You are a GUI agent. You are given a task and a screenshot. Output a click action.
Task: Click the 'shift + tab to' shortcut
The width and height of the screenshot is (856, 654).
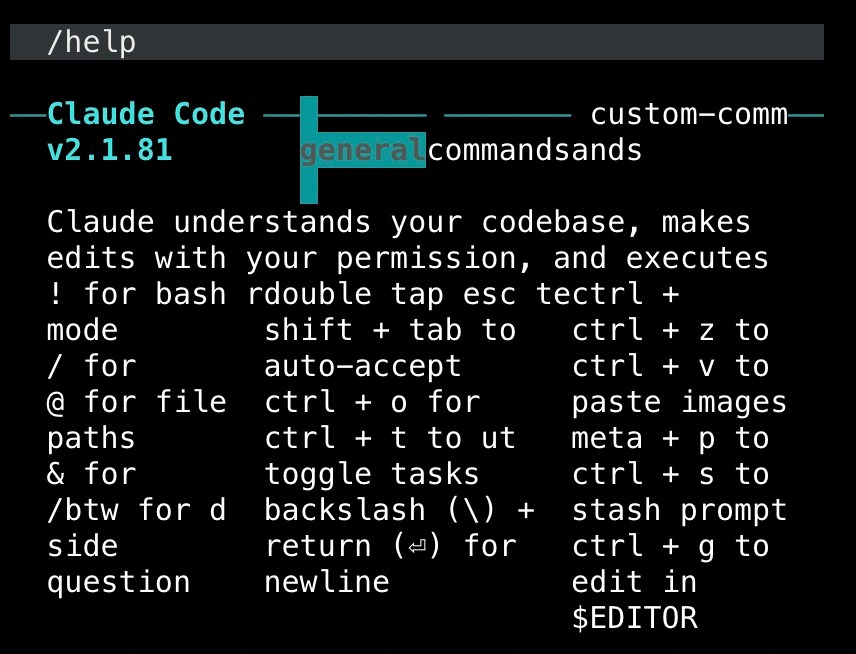(x=390, y=330)
